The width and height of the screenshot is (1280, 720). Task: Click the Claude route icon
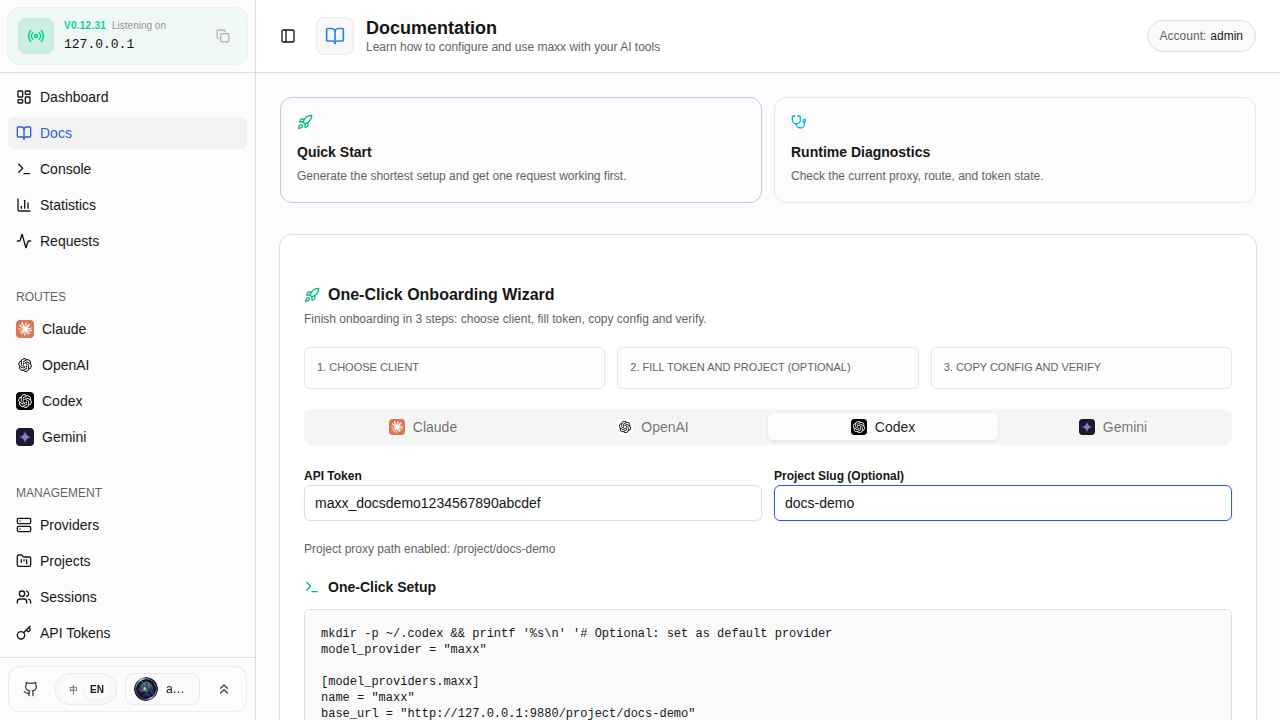click(25, 329)
